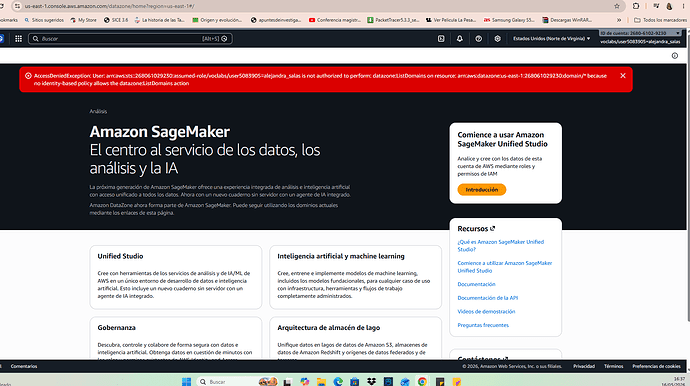
Task: Open the Términos footer link
Action: [x=613, y=366]
